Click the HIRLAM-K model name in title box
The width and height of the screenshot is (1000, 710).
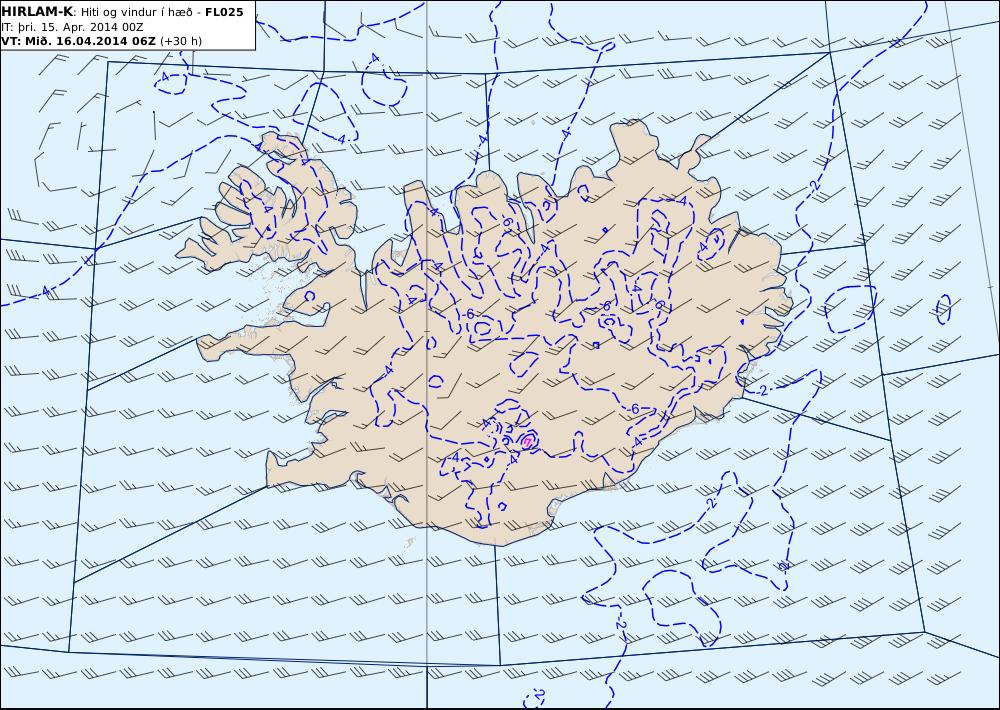pyautogui.click(x=37, y=12)
